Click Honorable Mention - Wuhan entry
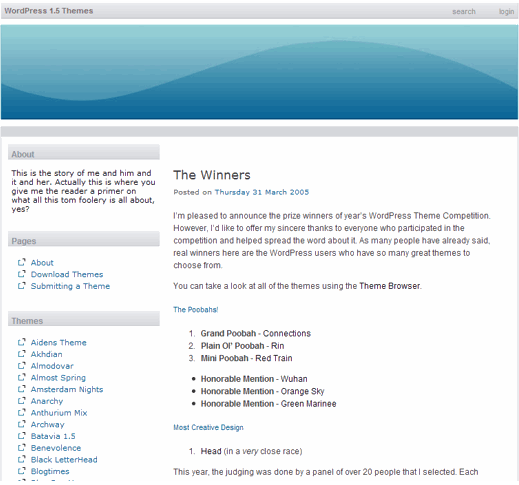Image resolution: width=519 pixels, height=485 pixels. pos(254,379)
